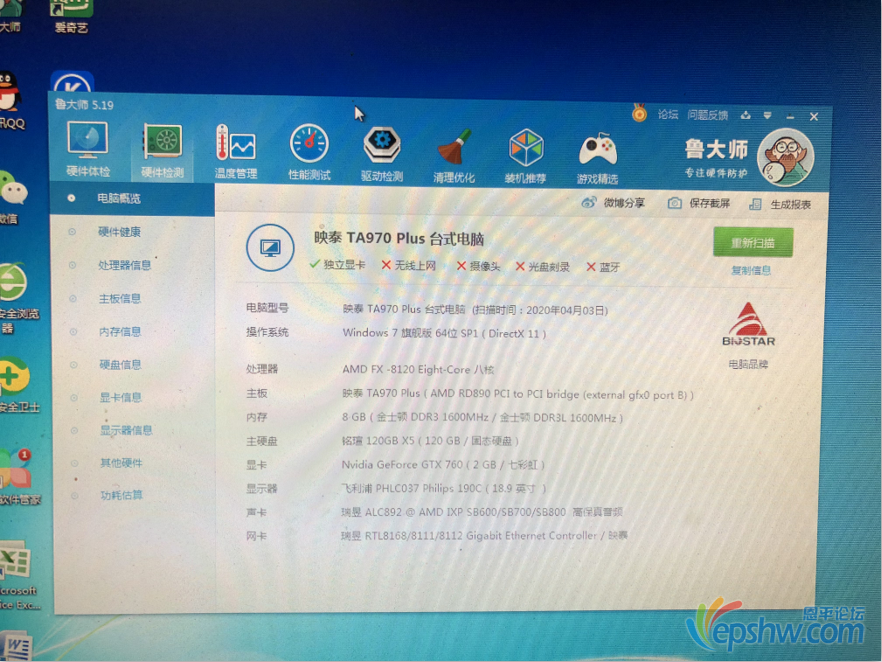882x662 pixels.
Task: Click the Nvidia GeForce GTX 760 value
Action: point(443,465)
